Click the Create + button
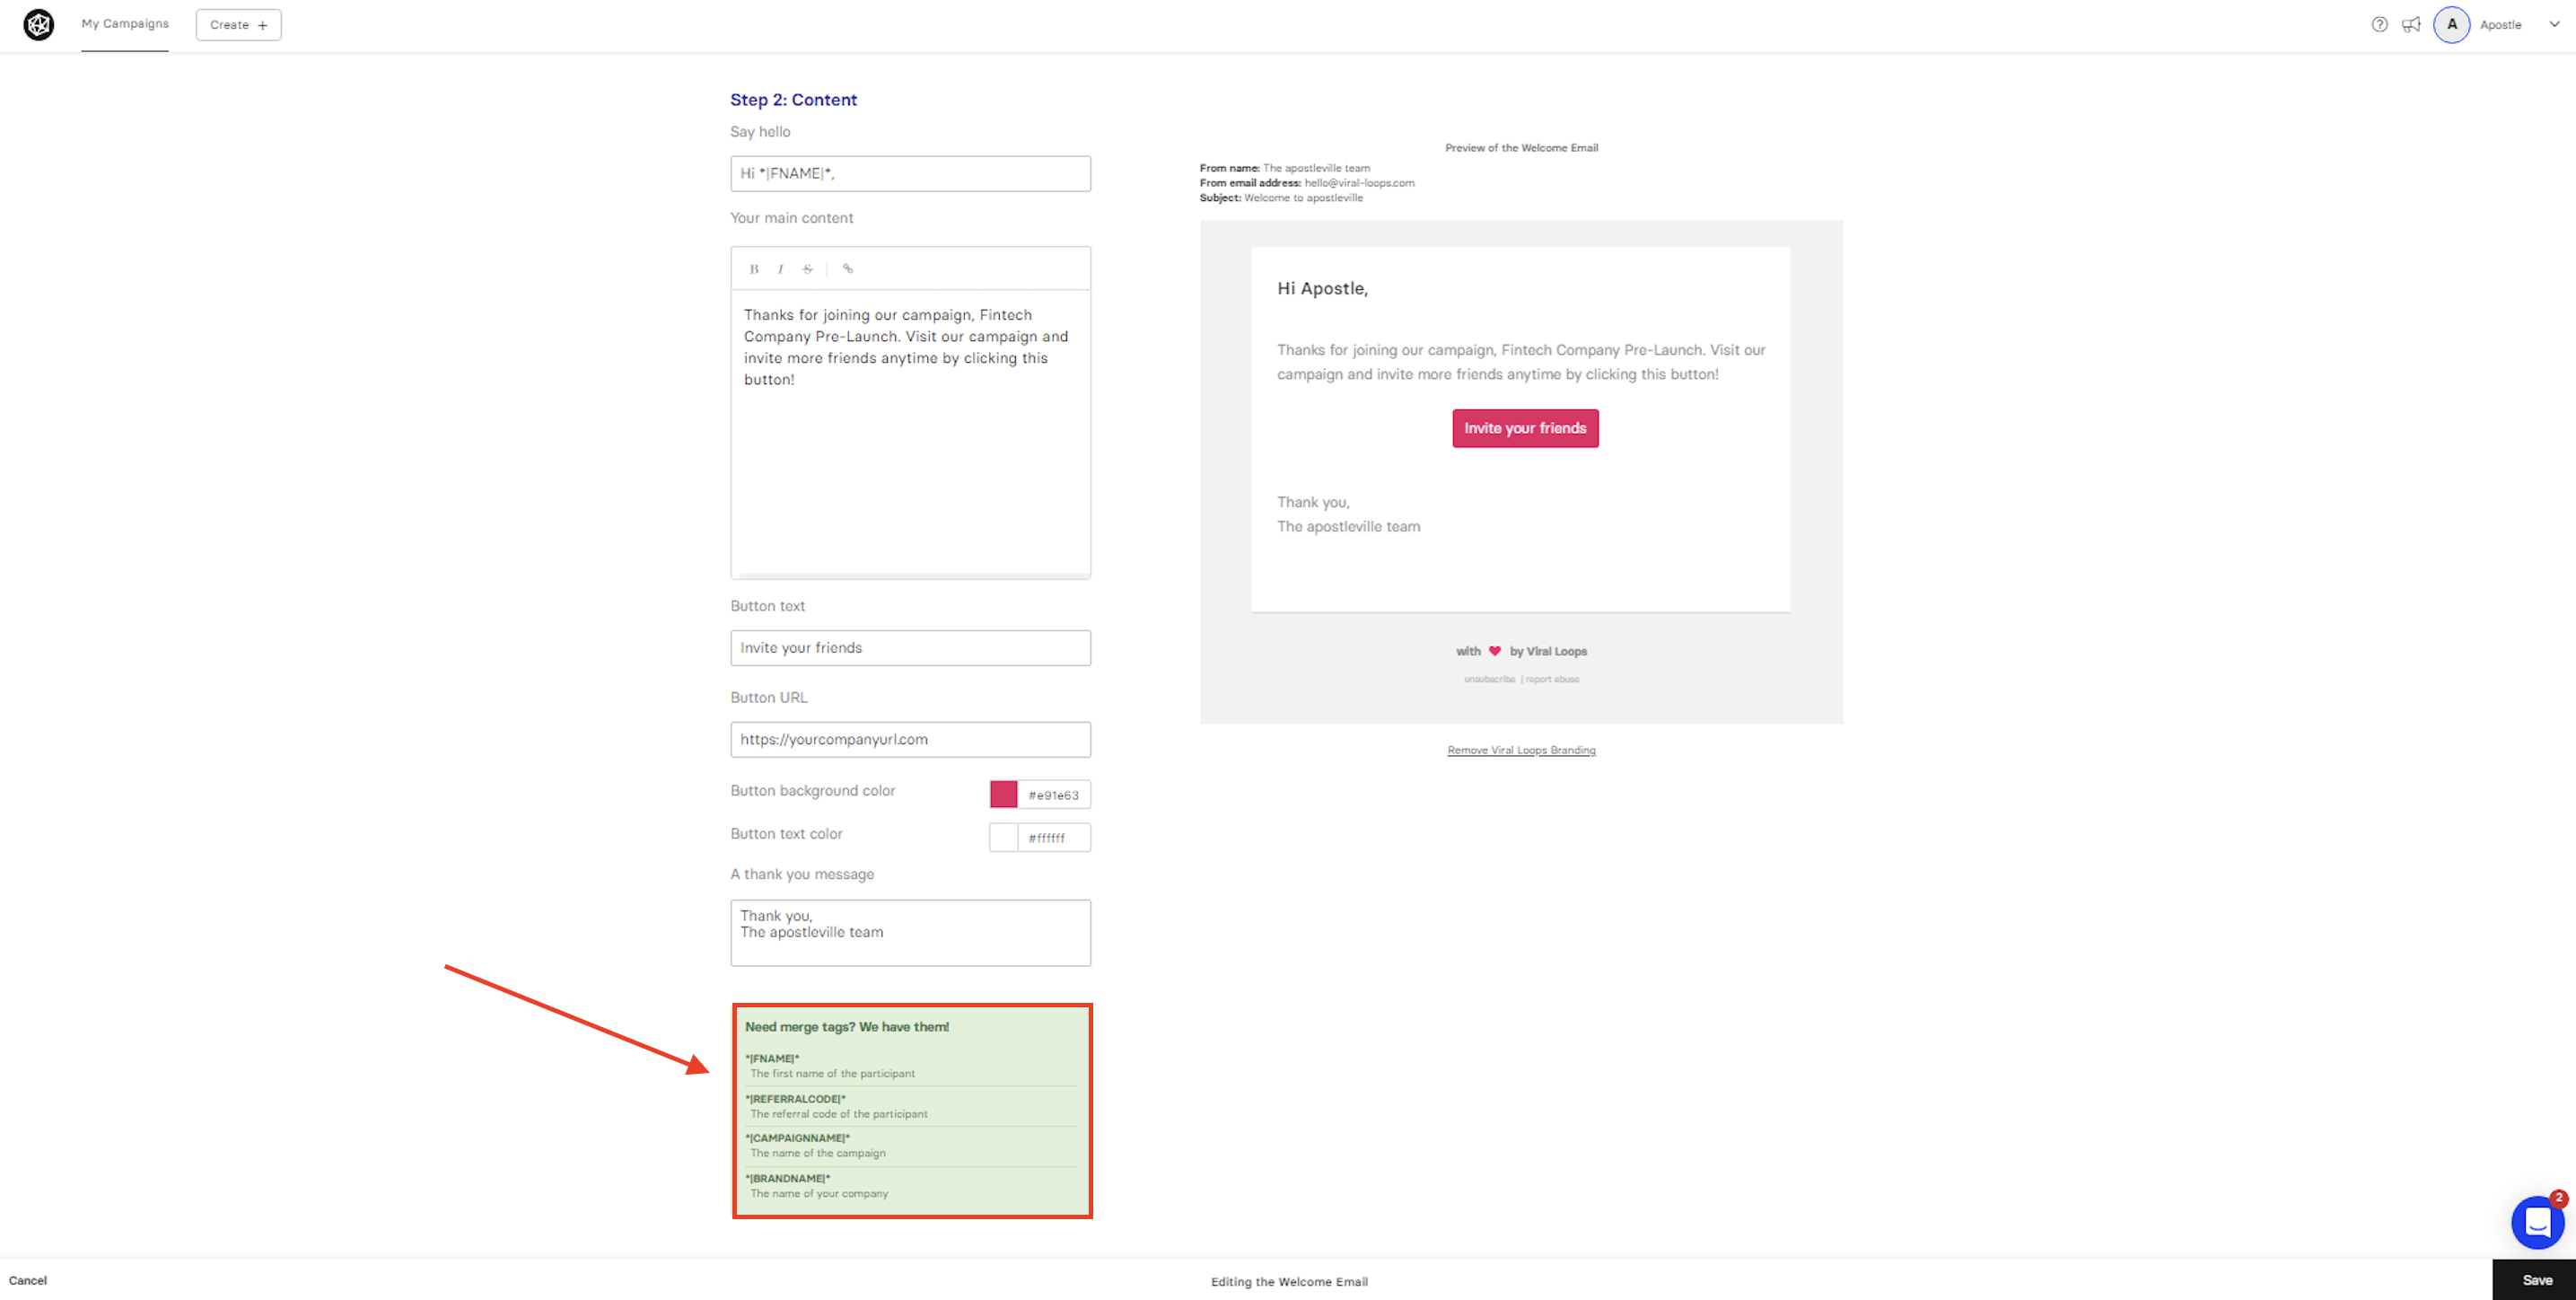The image size is (2576, 1300). (238, 25)
